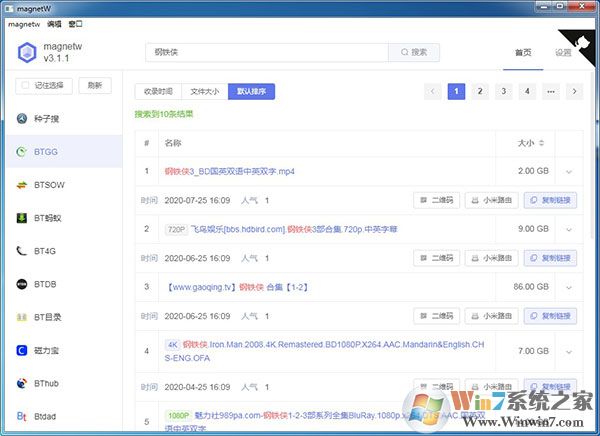Go to results page 4
Viewport: 600px width, 436px height.
pos(527,91)
